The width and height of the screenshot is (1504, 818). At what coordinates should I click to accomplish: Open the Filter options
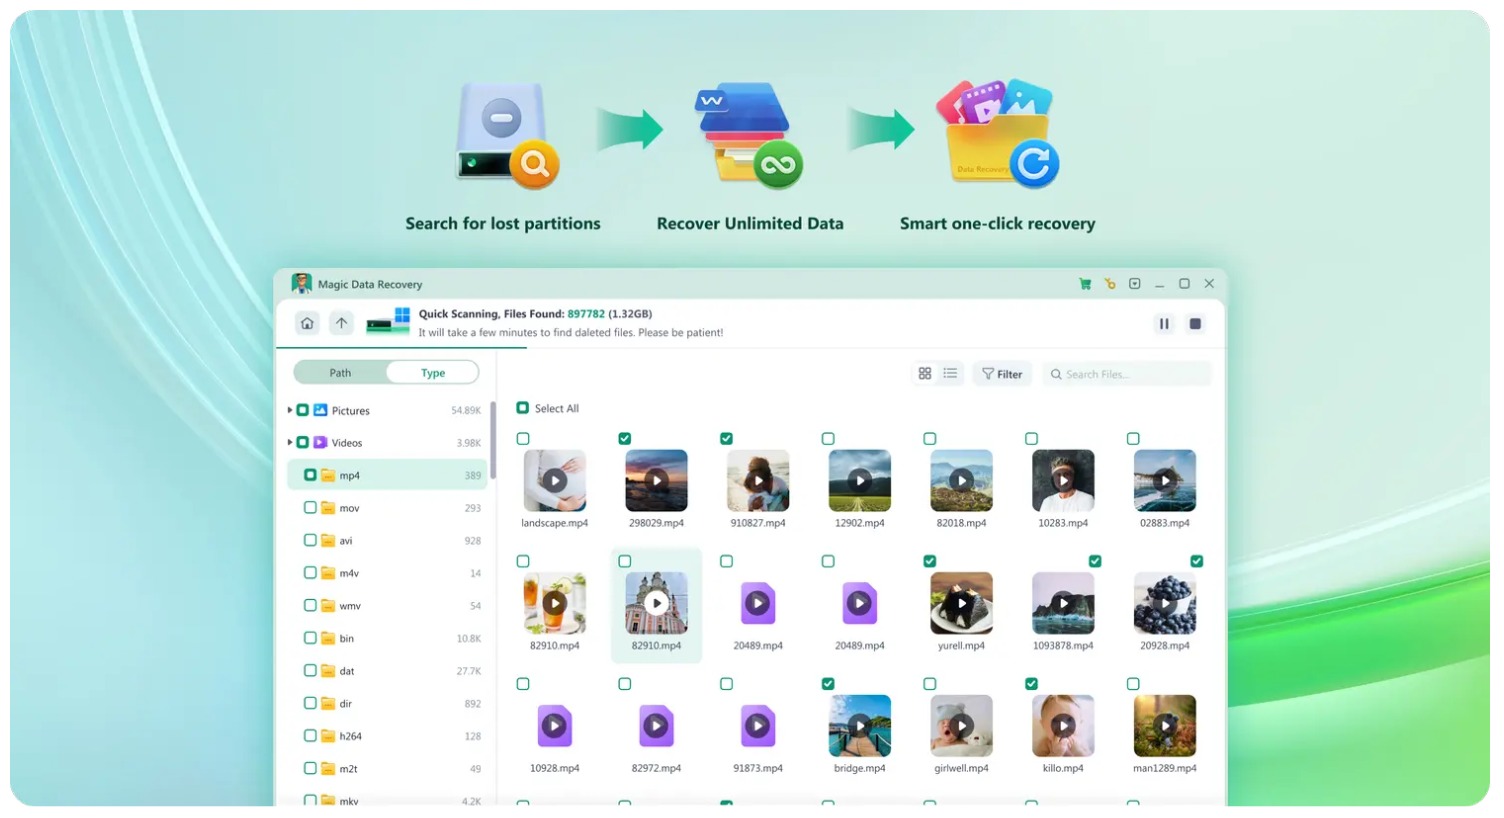1002,374
